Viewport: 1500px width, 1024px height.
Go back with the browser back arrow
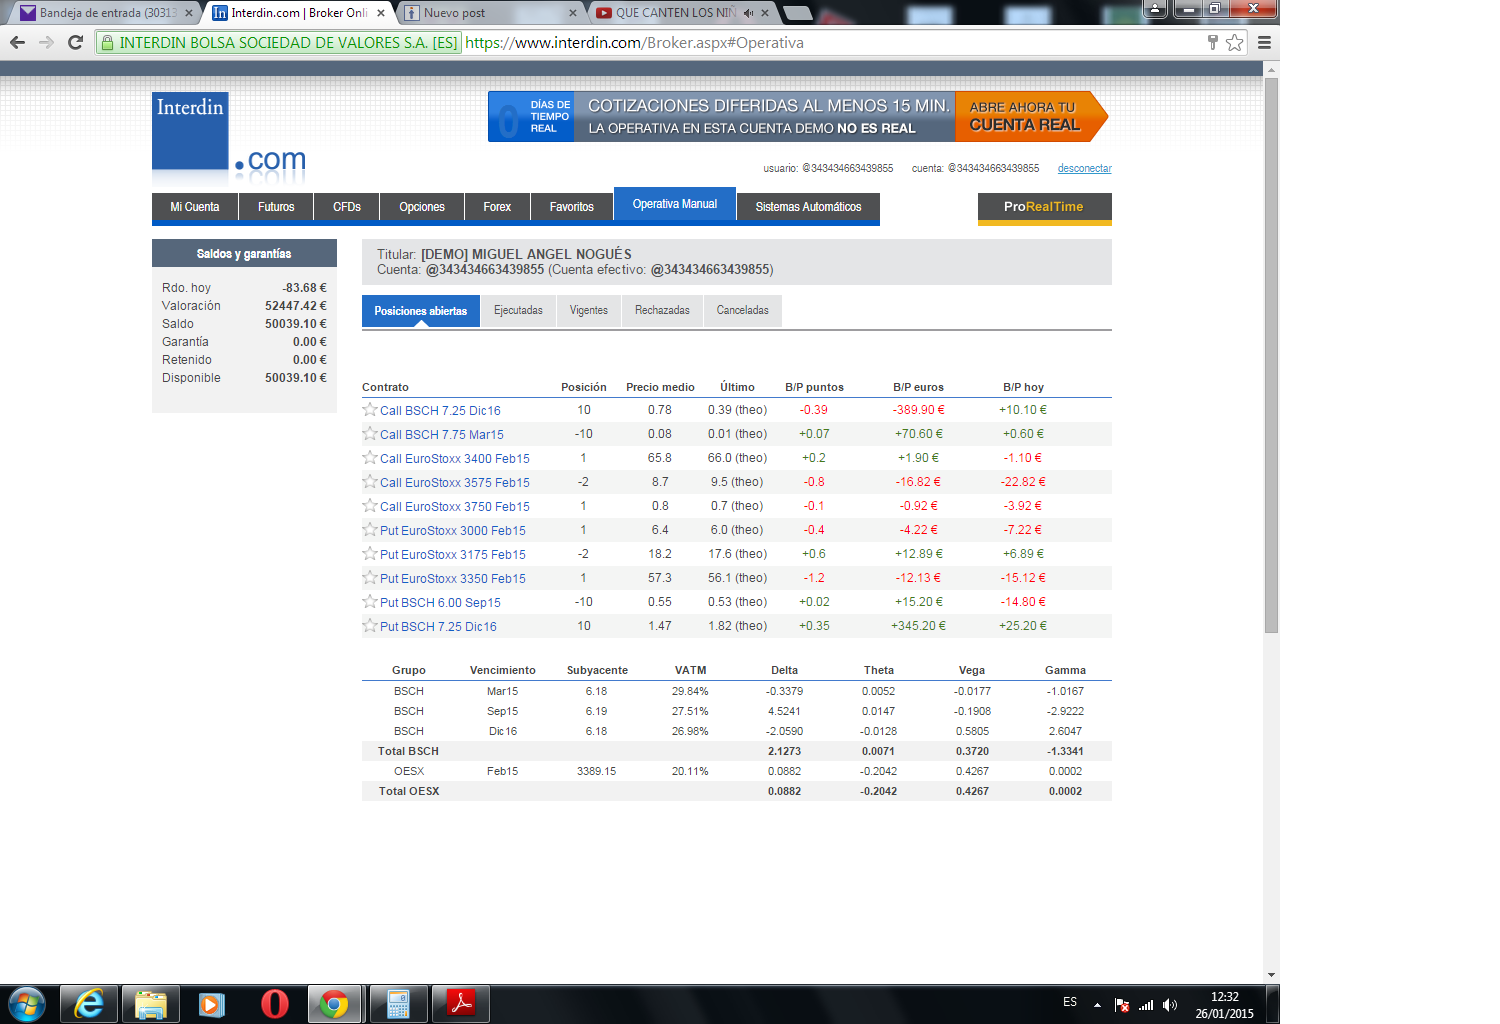pos(17,42)
